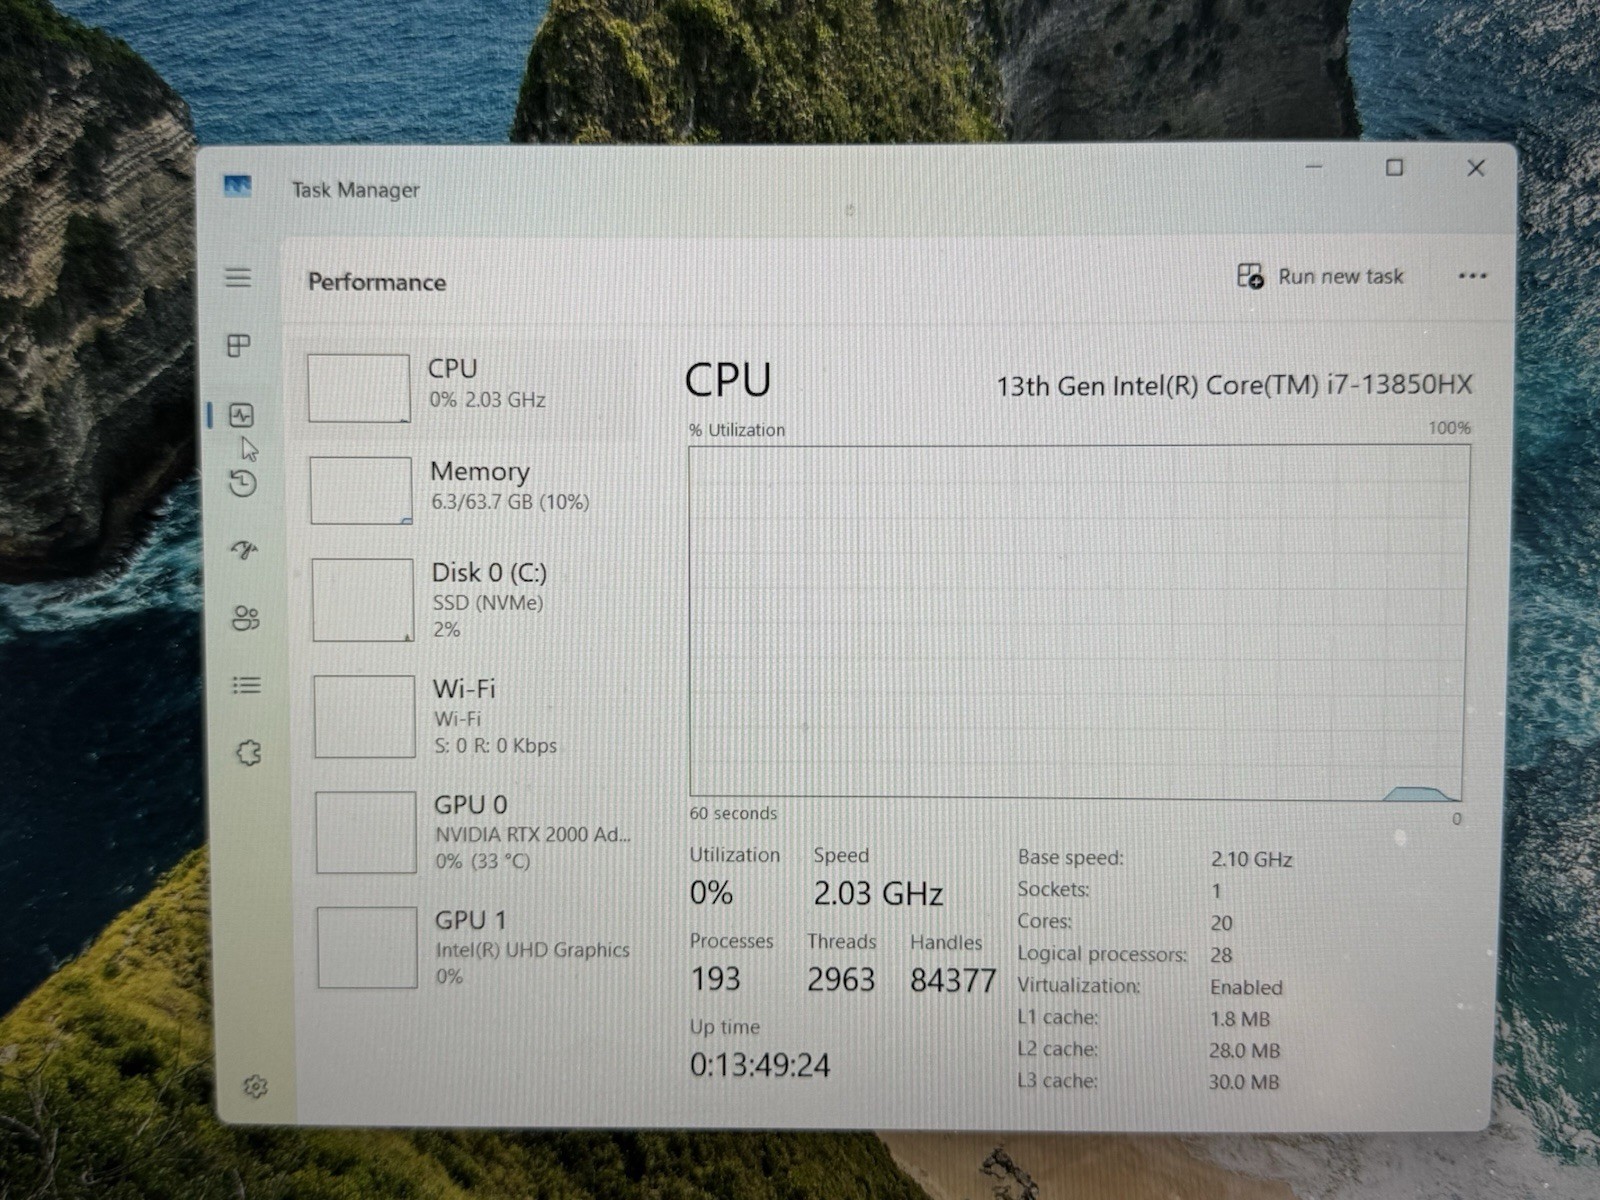This screenshot has width=1600, height=1200.
Task: Click the Handles count 84377
Action: pos(952,980)
